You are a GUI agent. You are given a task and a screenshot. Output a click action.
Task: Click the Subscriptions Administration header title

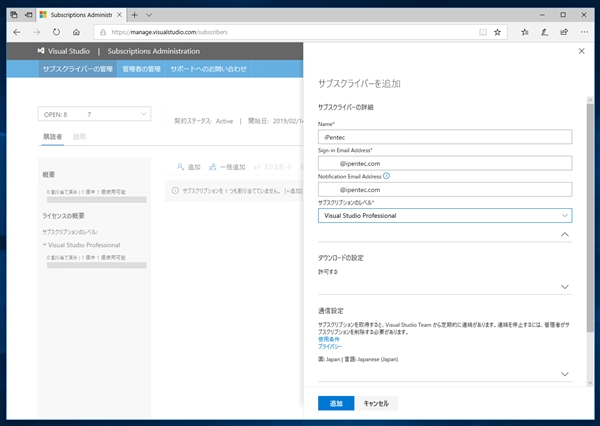(x=153, y=51)
